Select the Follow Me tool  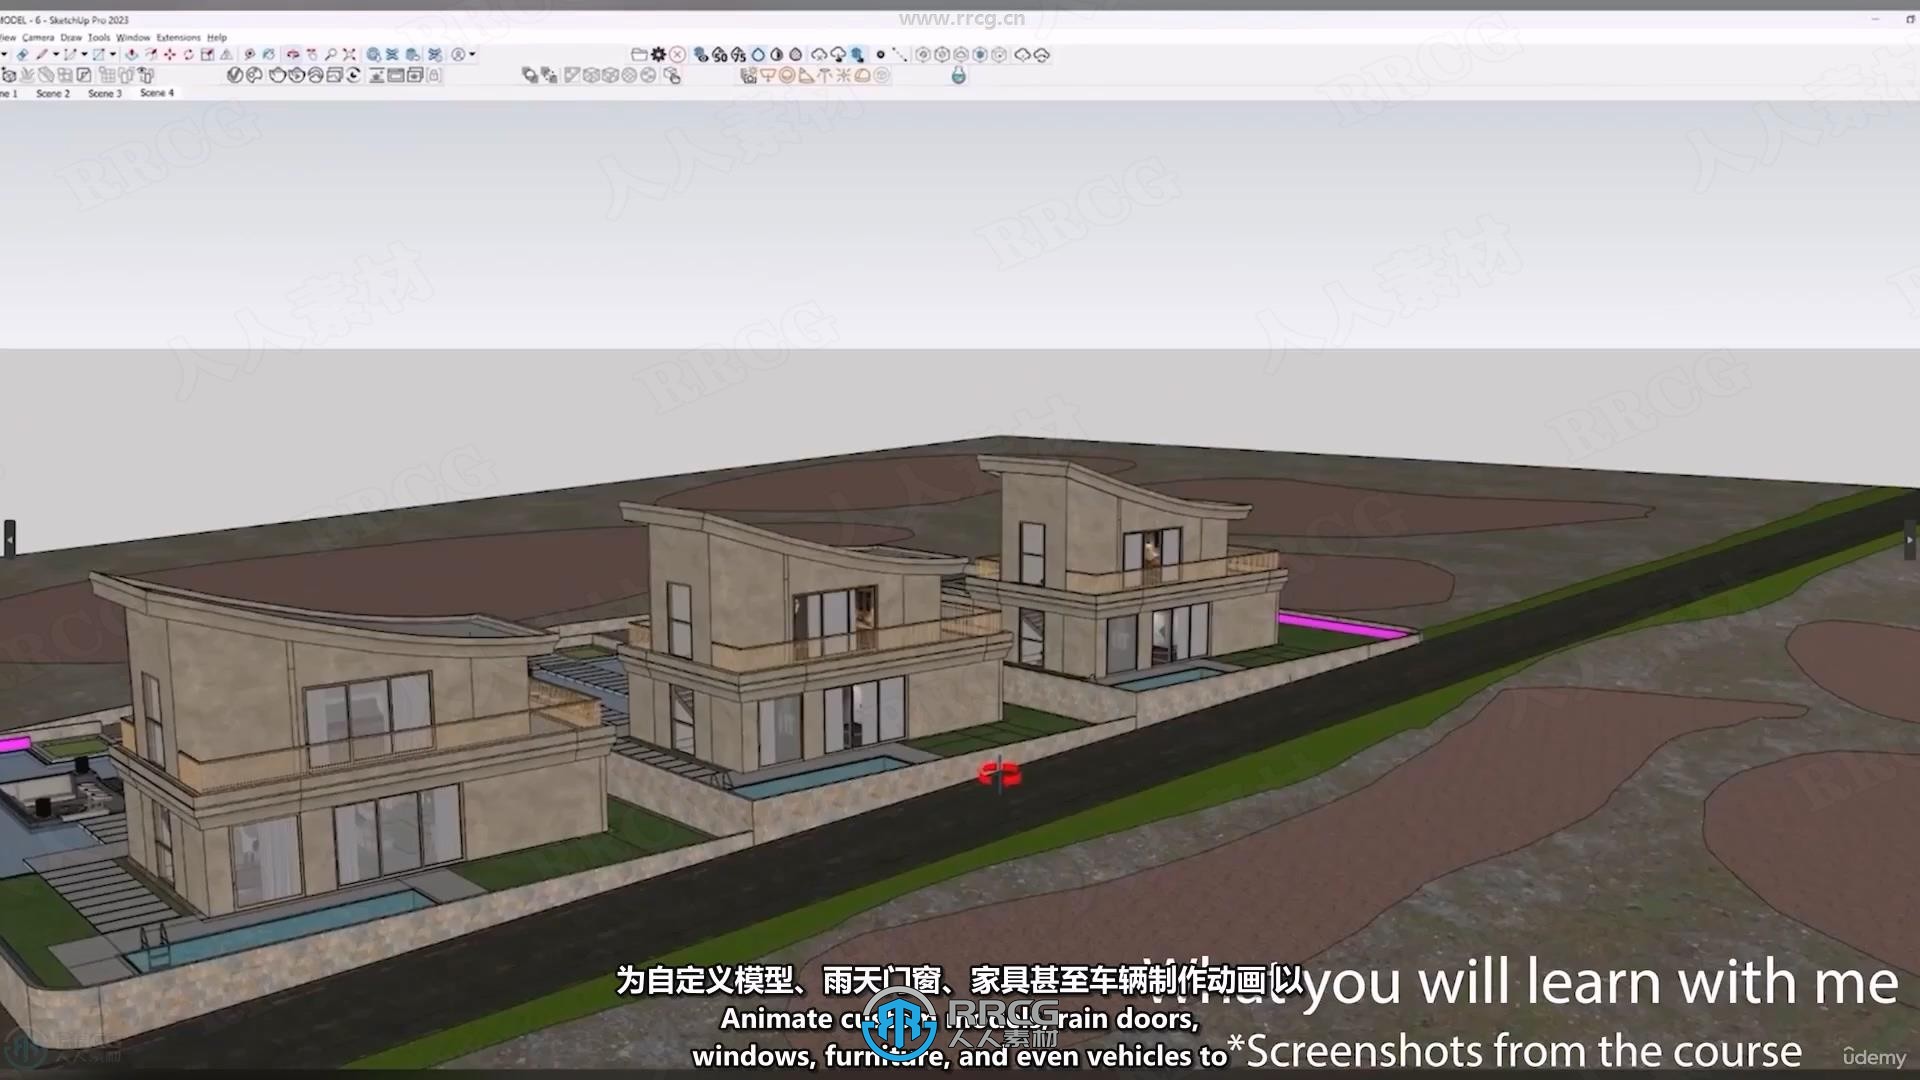[151, 54]
